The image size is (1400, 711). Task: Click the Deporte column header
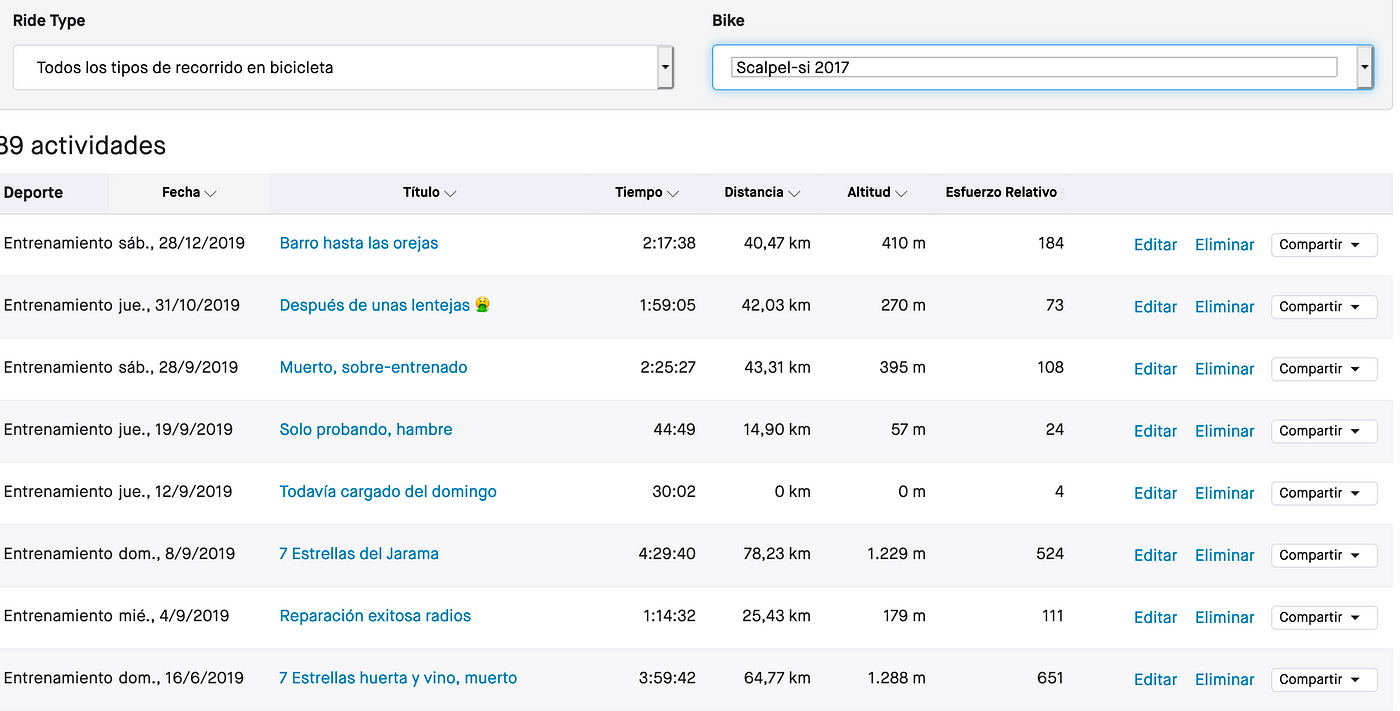(x=33, y=193)
